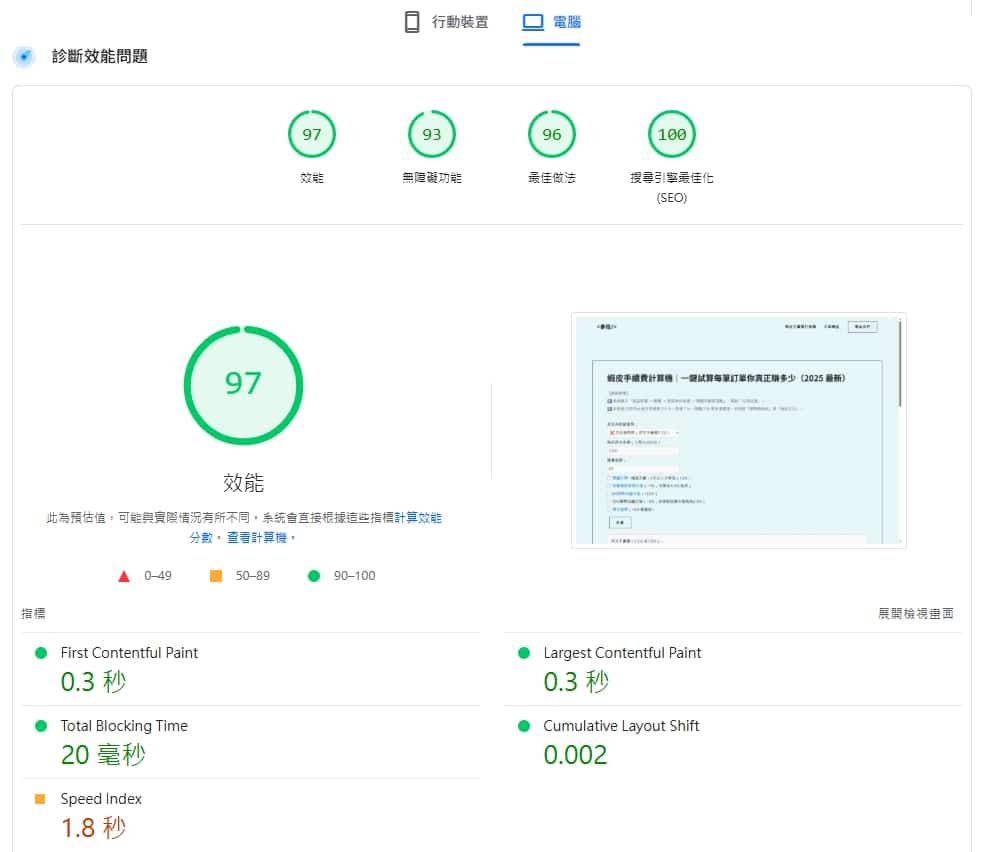The image size is (983, 852).
Task: Open the 最佳做法 score gauge 96
Action: click(x=552, y=134)
